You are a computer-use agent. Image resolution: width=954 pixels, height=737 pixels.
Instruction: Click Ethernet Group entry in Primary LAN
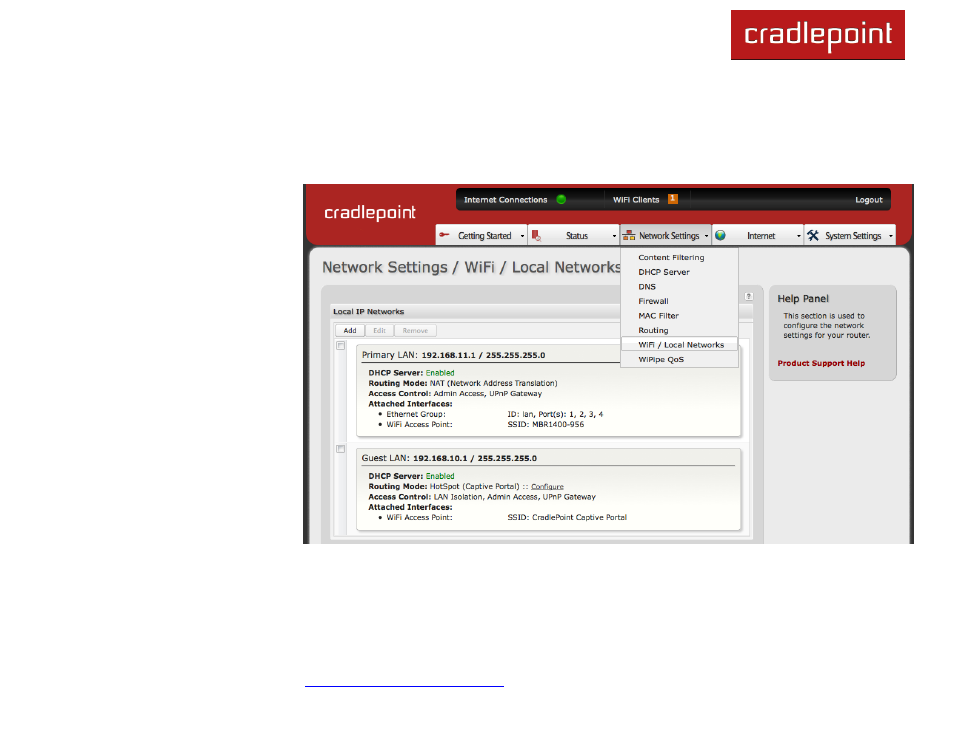coord(416,414)
